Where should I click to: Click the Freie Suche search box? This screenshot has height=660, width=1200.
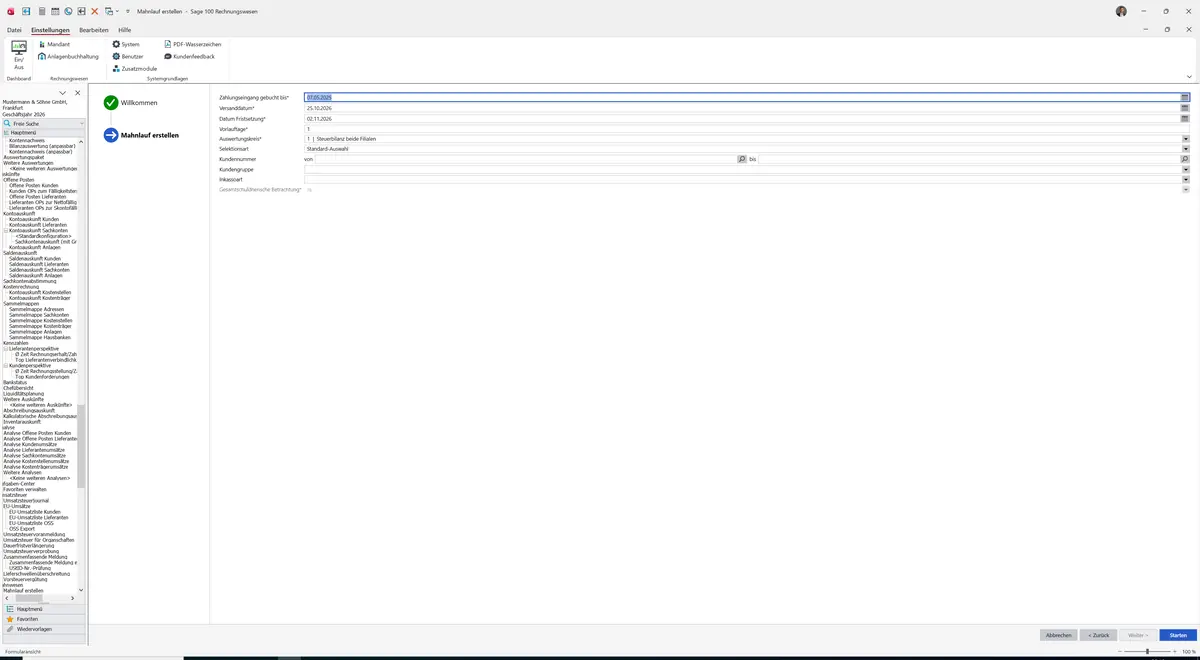43,123
